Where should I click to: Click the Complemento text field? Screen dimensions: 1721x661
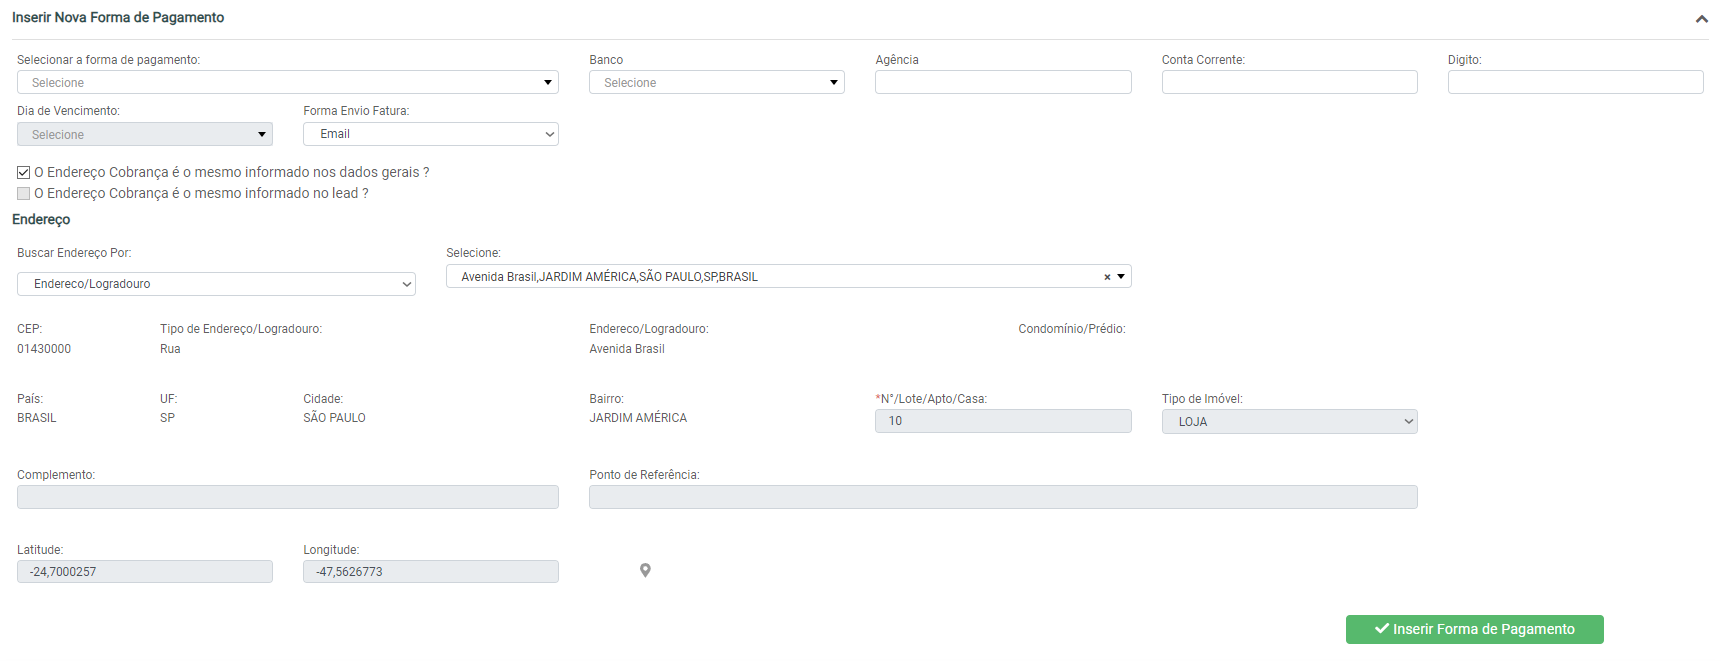pyautogui.click(x=287, y=497)
